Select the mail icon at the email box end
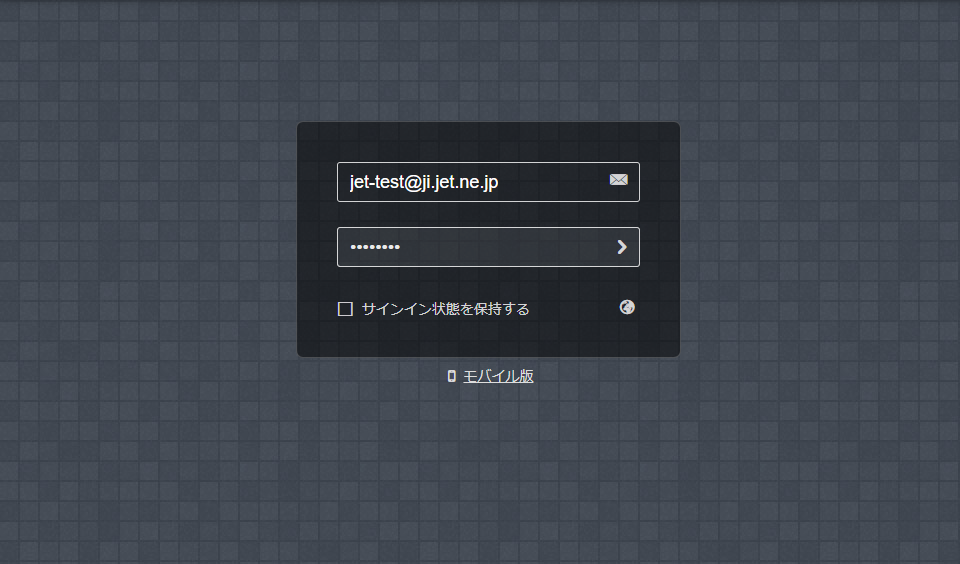The image size is (960, 564). 618,179
